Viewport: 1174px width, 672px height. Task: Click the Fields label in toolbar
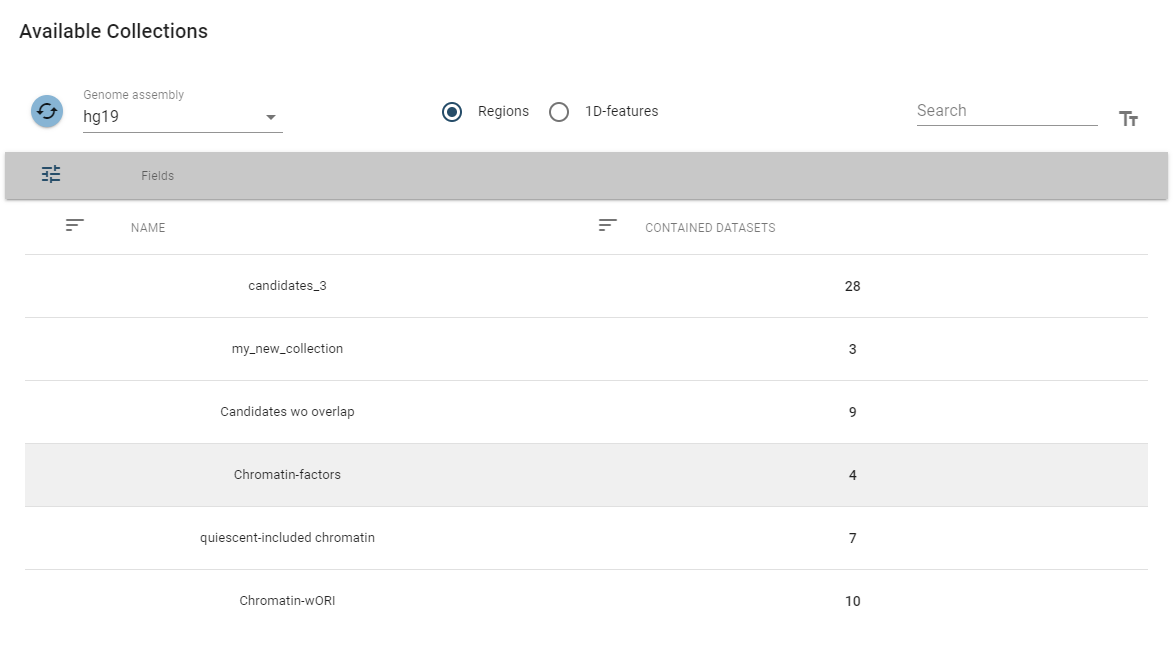tap(157, 176)
